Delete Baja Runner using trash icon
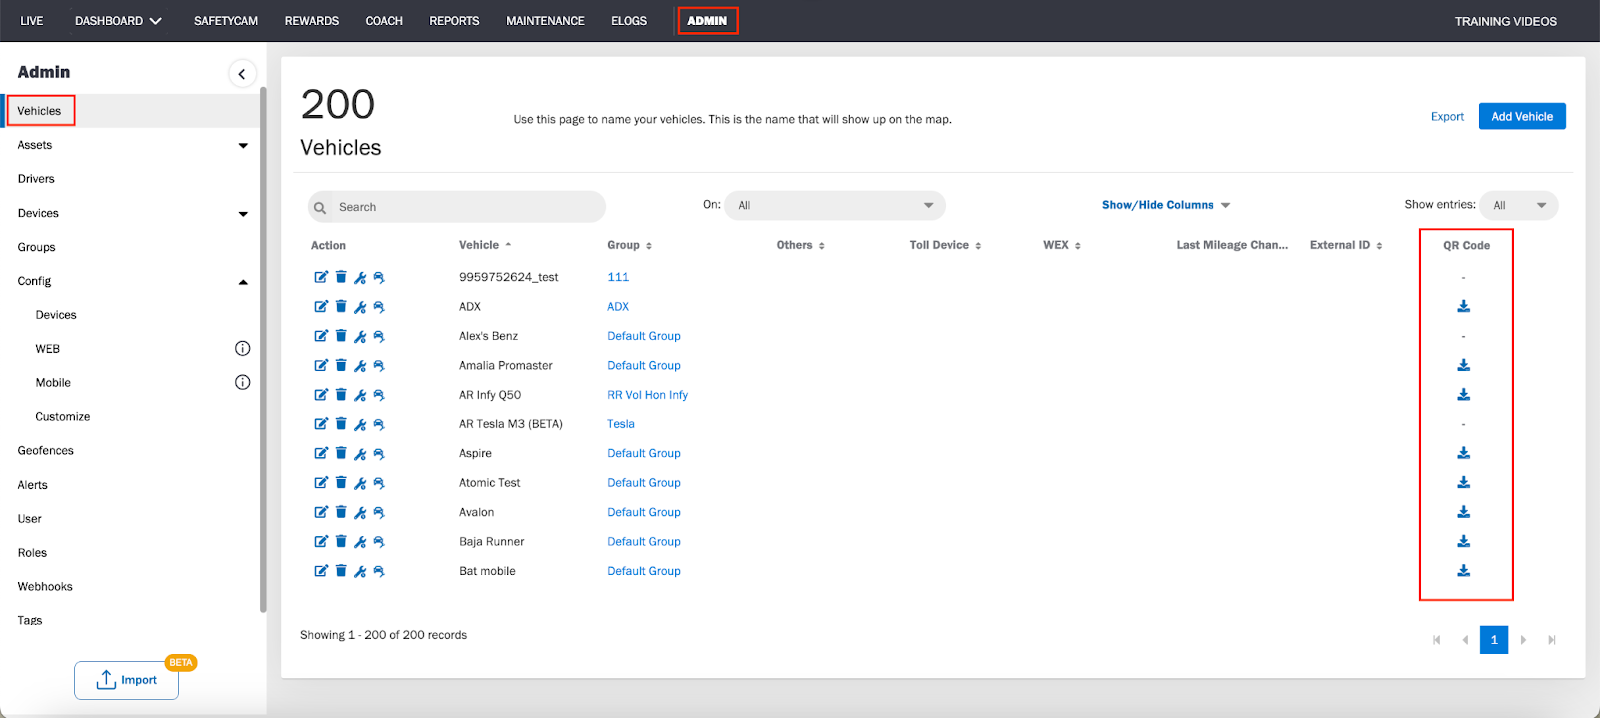 point(341,542)
